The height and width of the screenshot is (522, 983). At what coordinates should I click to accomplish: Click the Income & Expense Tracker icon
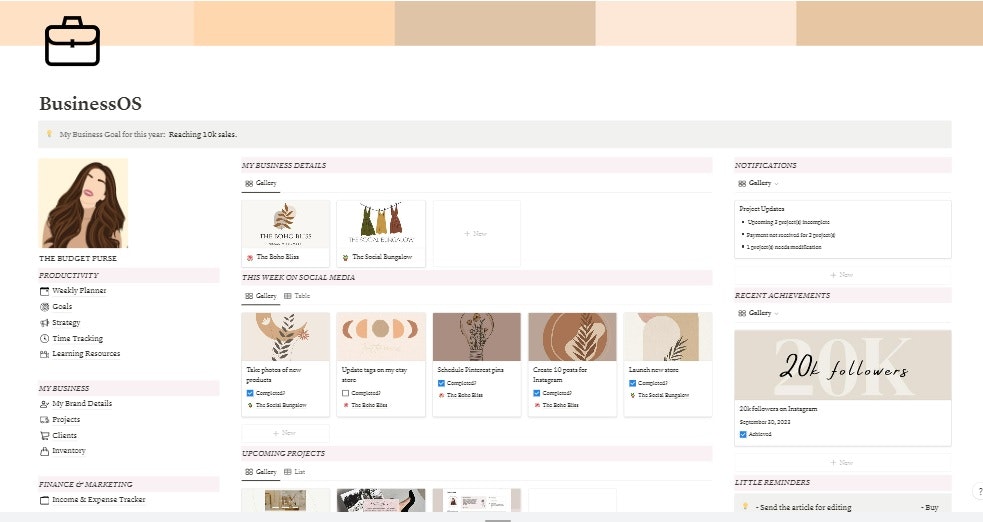45,500
